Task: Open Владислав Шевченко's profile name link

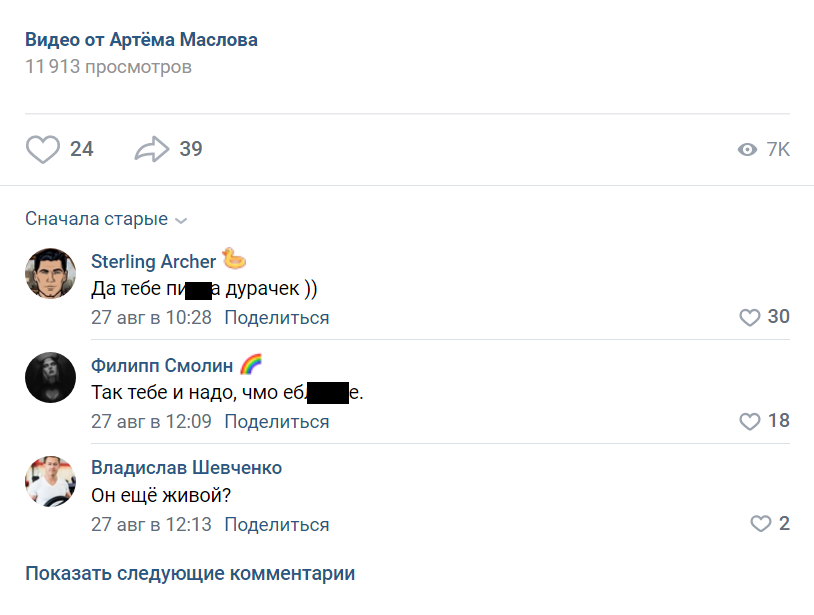Action: [186, 468]
